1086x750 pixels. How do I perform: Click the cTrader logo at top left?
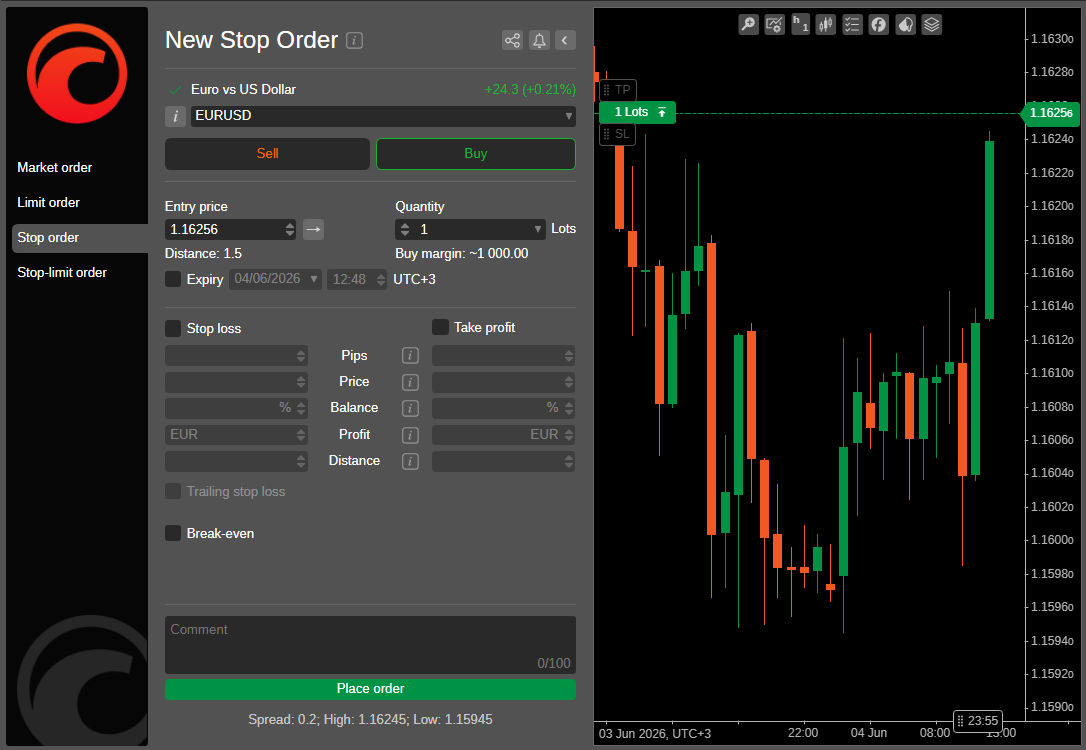77,73
